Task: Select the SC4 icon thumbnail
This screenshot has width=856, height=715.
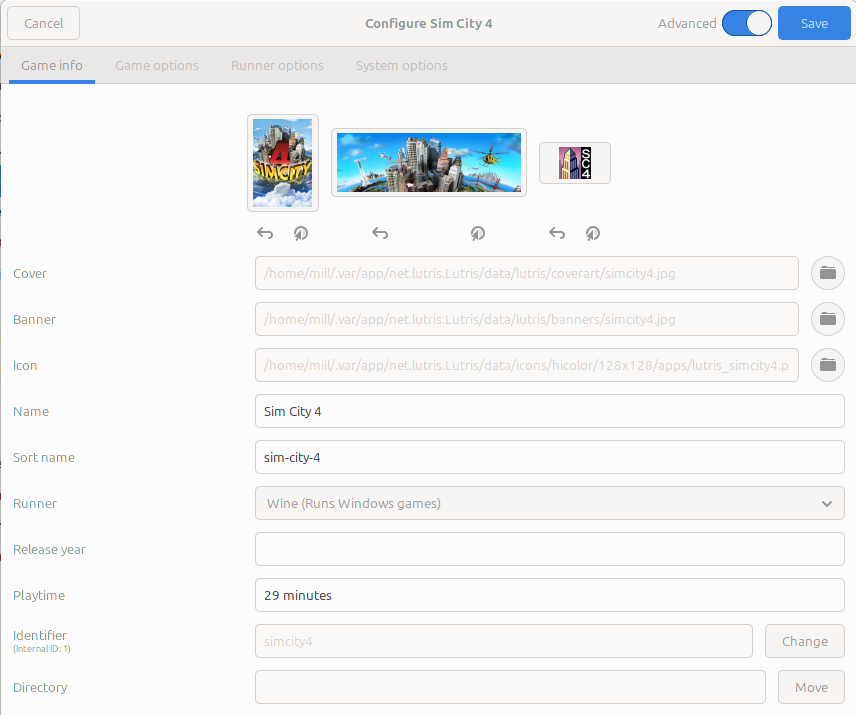Action: [x=575, y=163]
